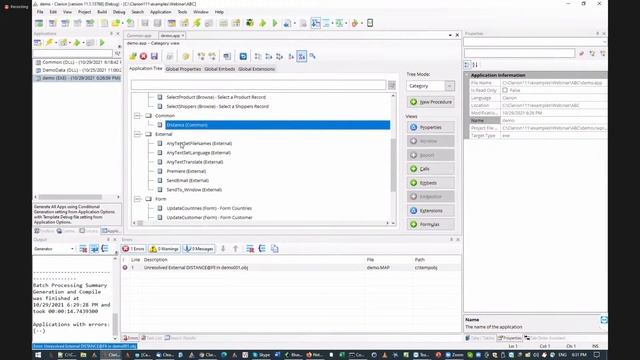The width and height of the screenshot is (640, 360).
Task: Click the New Procedure button
Action: click(x=431, y=102)
